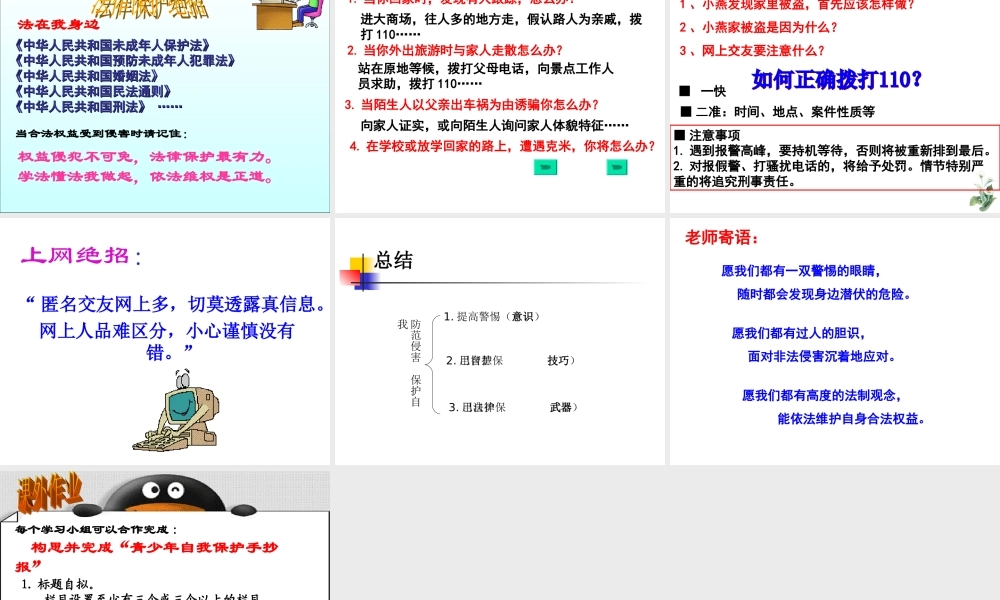Click note 1 遇到报警高峰，要持机等待

pyautogui.click(x=834, y=151)
